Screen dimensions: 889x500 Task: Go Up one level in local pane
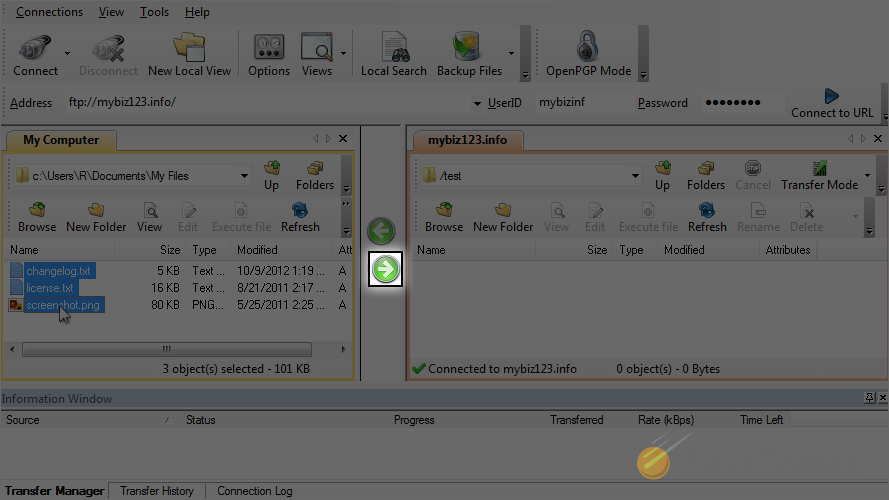click(271, 175)
